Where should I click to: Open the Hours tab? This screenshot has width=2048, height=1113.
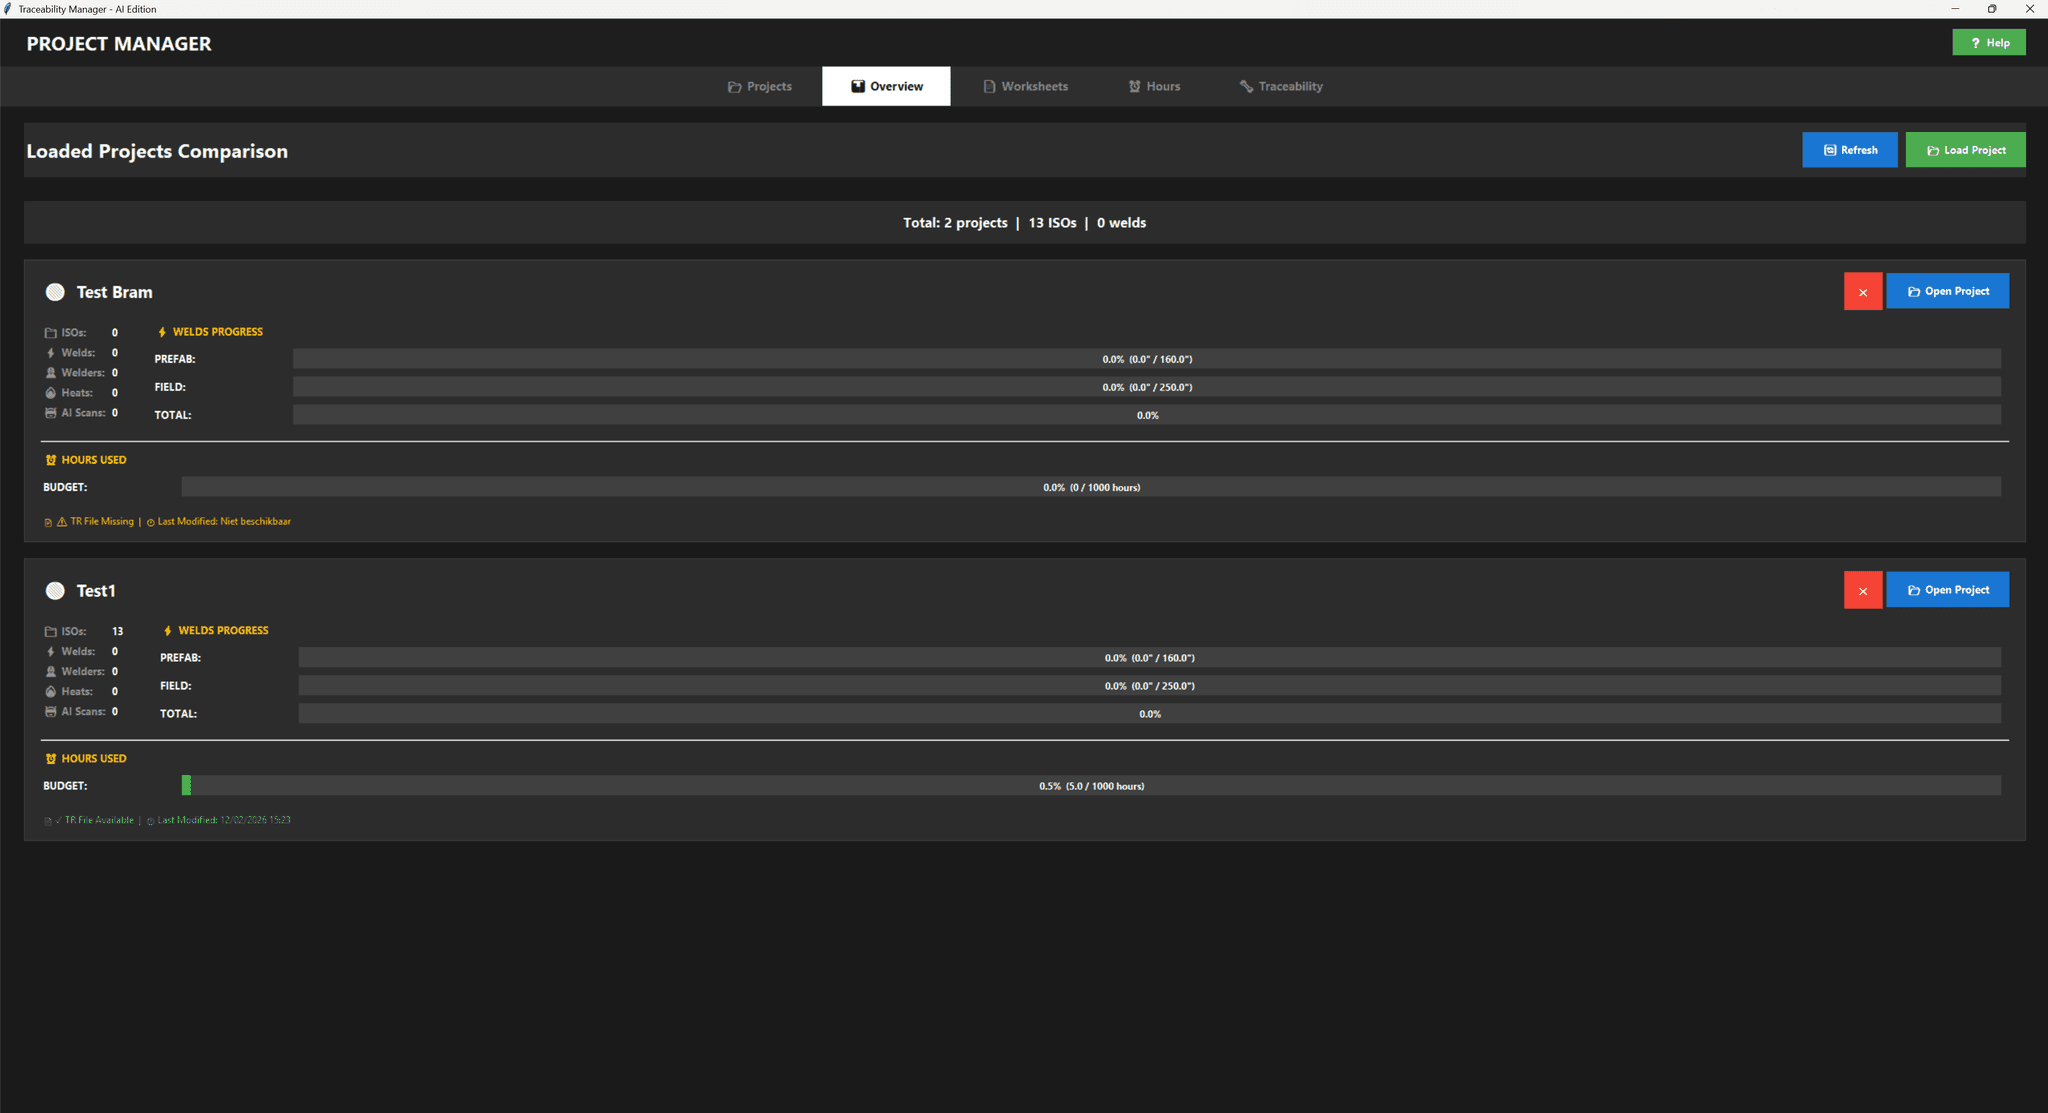pos(1154,86)
